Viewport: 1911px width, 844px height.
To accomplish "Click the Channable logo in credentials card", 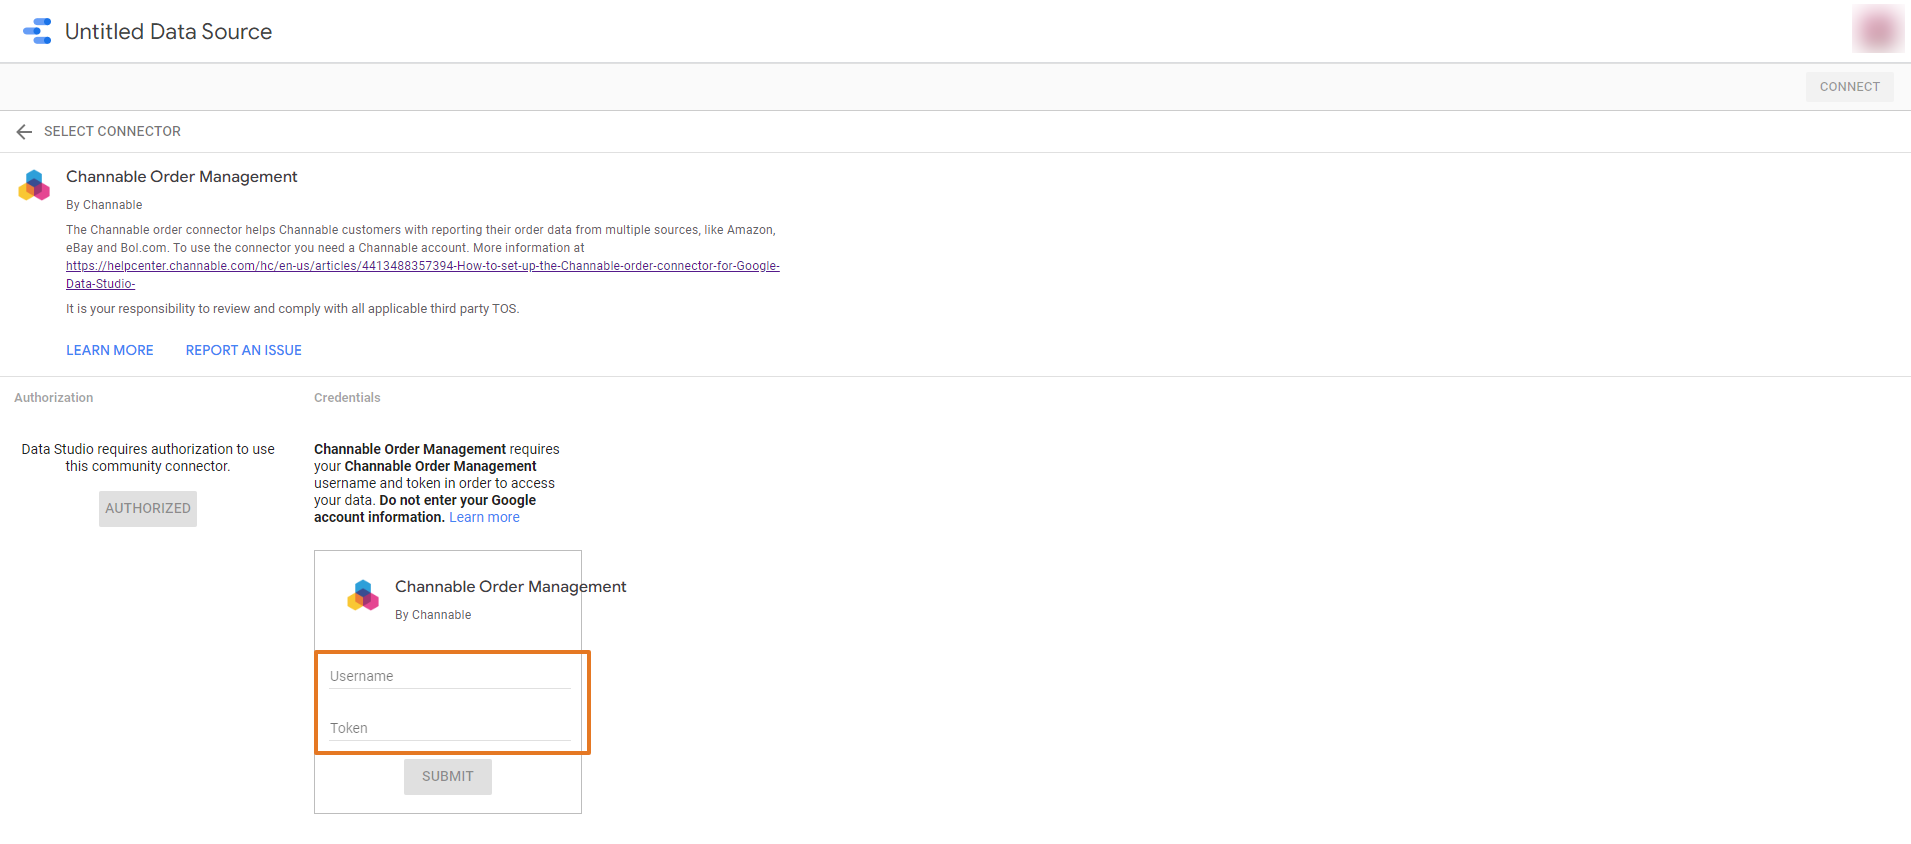I will point(363,596).
